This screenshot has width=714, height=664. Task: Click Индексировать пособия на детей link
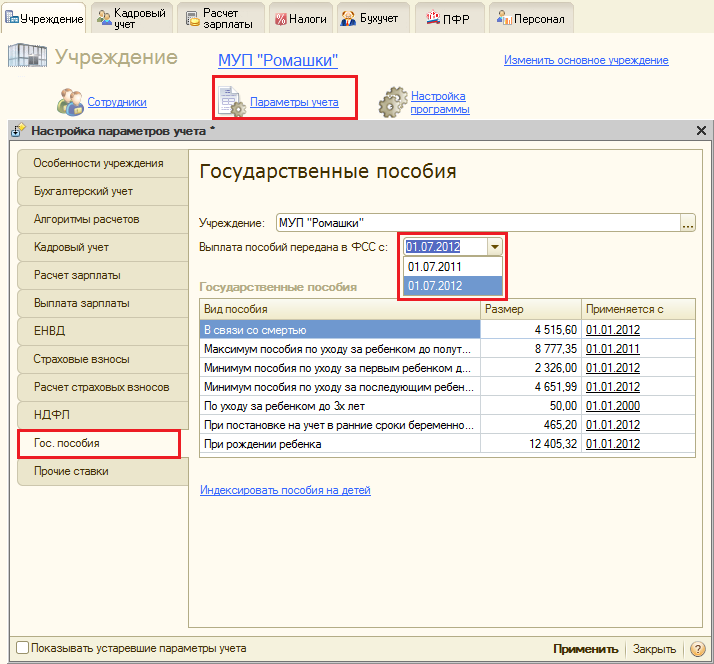click(x=285, y=490)
